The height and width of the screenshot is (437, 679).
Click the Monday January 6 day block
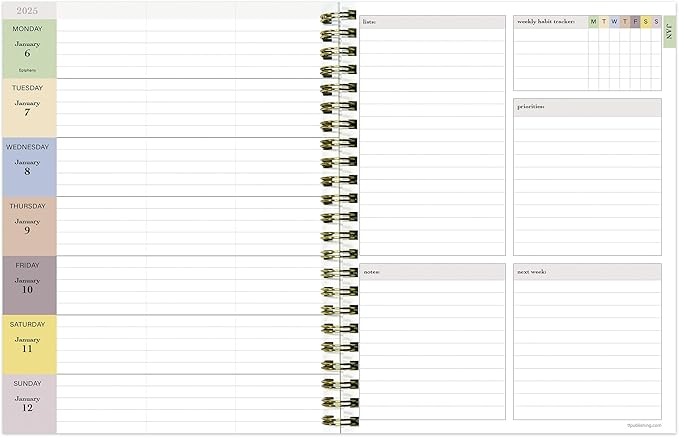[x=28, y=48]
